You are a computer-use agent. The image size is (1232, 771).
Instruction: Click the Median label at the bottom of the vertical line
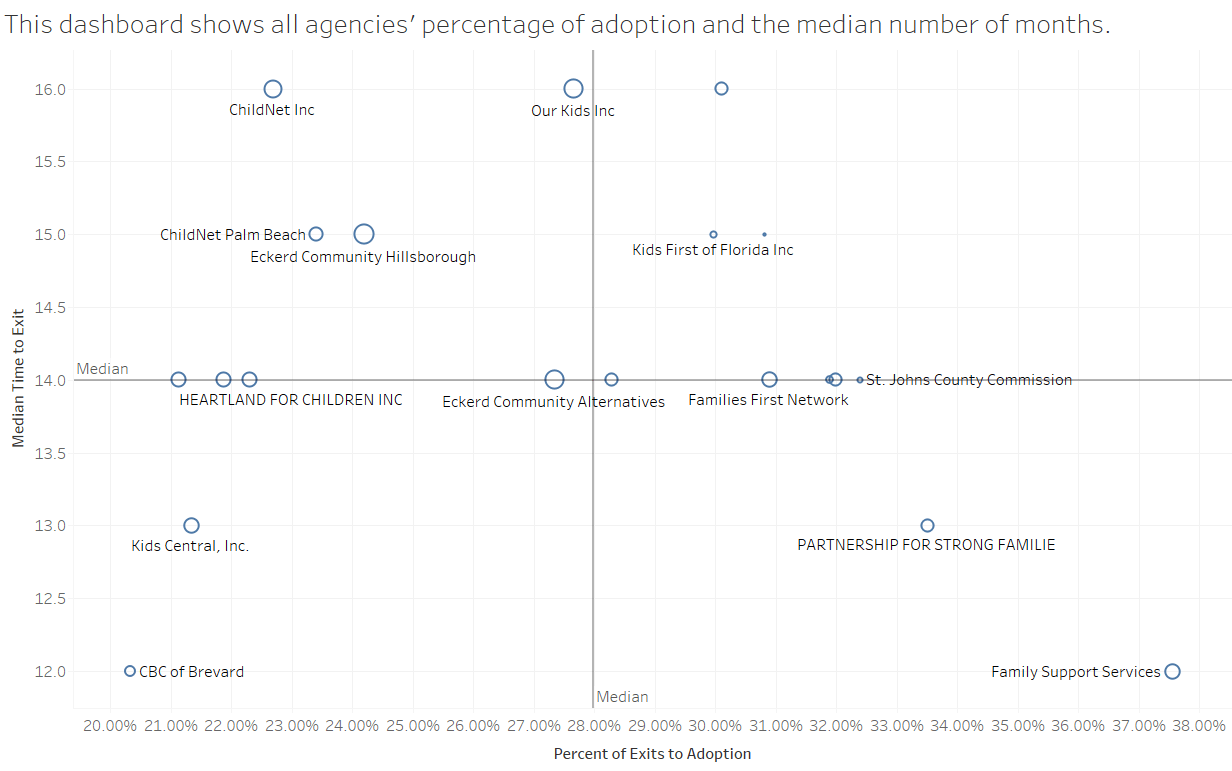click(x=622, y=697)
